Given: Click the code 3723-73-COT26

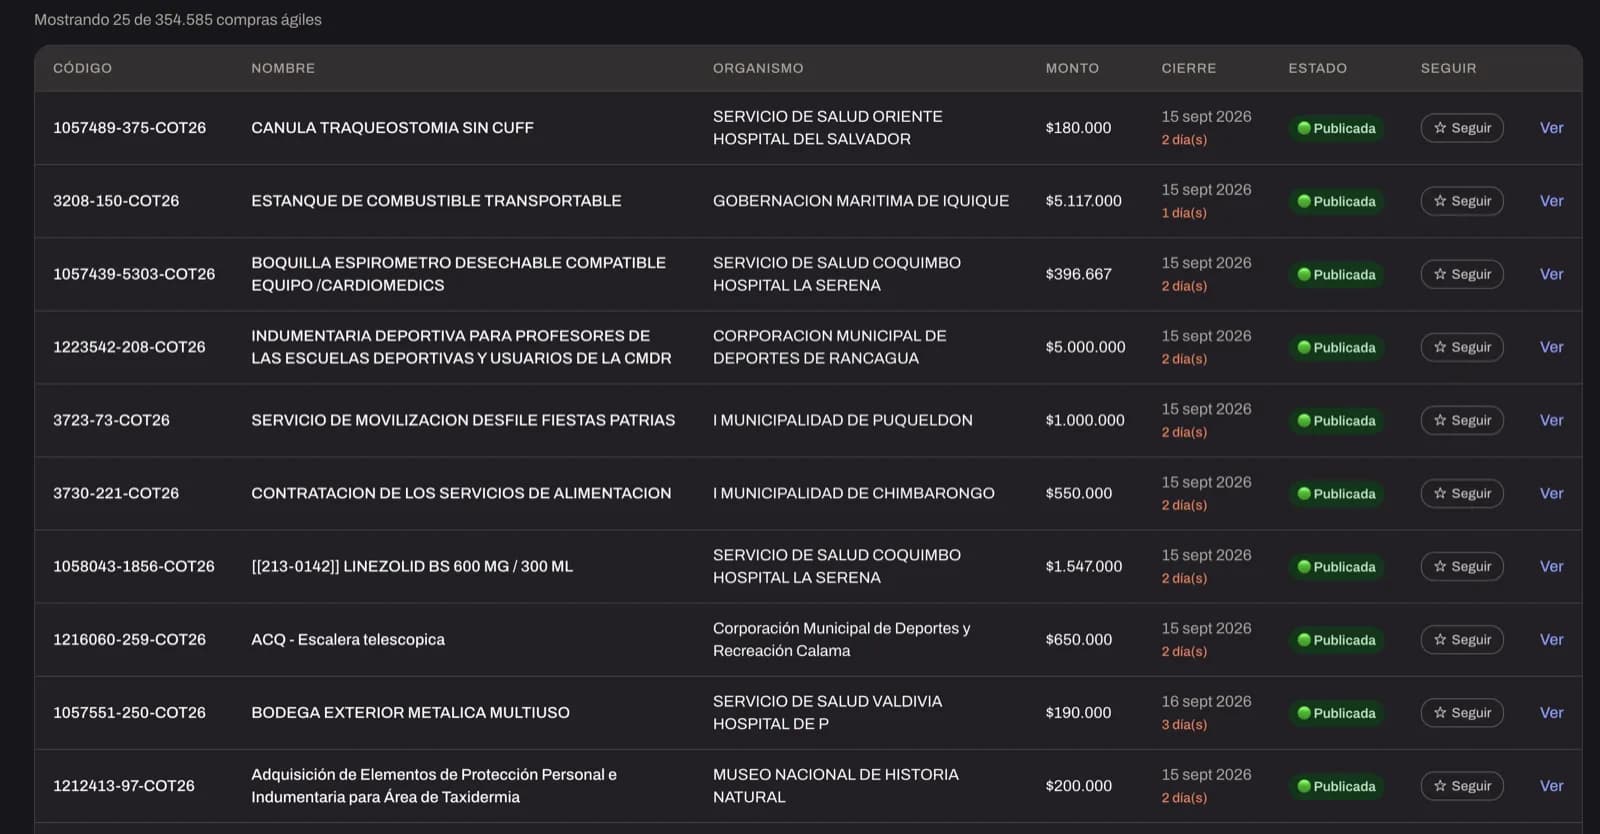Looking at the screenshot, I should 111,420.
